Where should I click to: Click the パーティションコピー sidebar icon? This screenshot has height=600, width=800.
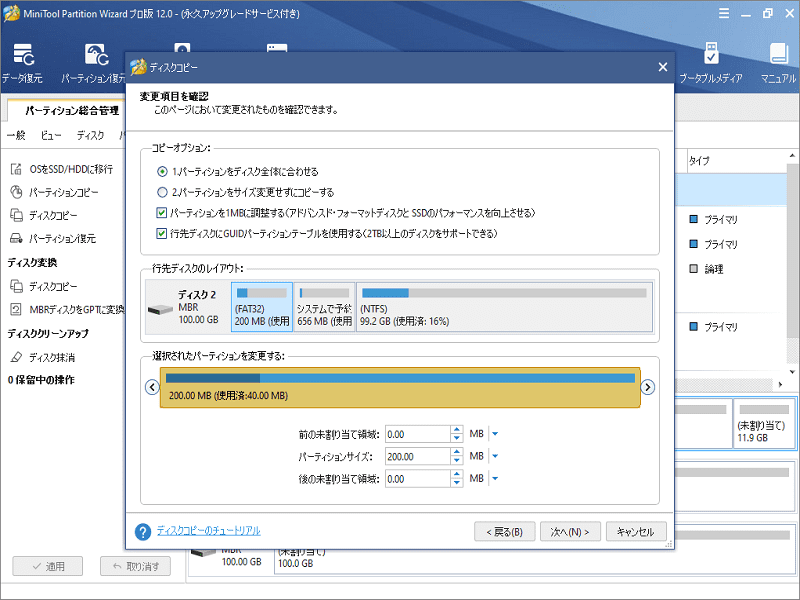(x=16, y=192)
